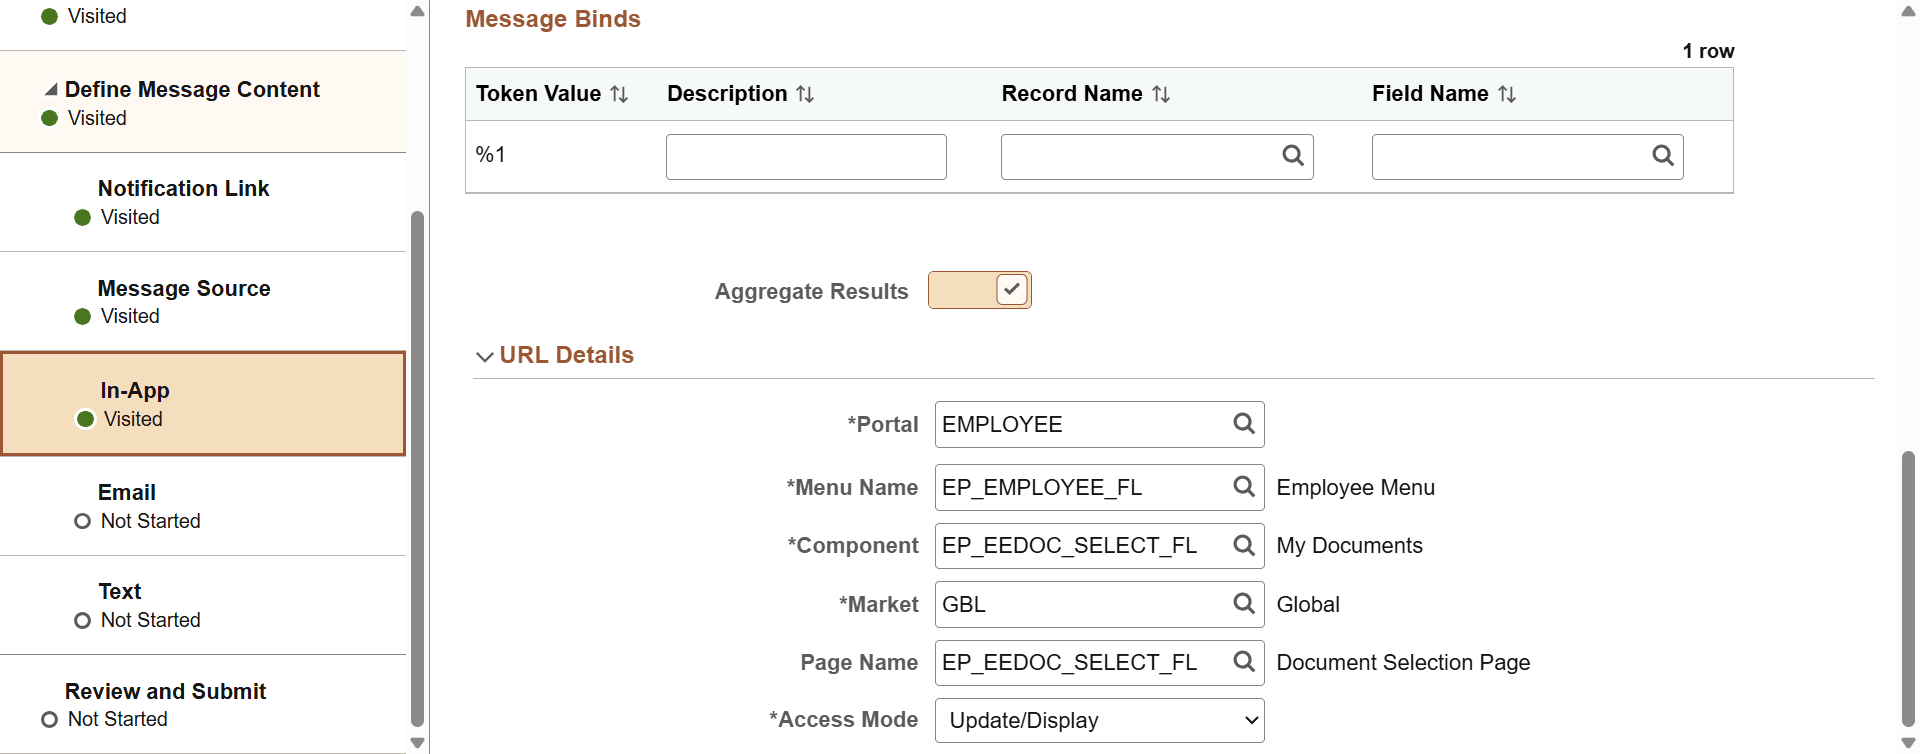Screen dimensions: 1920x754
Task: Open the Component lookup search icon
Action: (x=1243, y=546)
